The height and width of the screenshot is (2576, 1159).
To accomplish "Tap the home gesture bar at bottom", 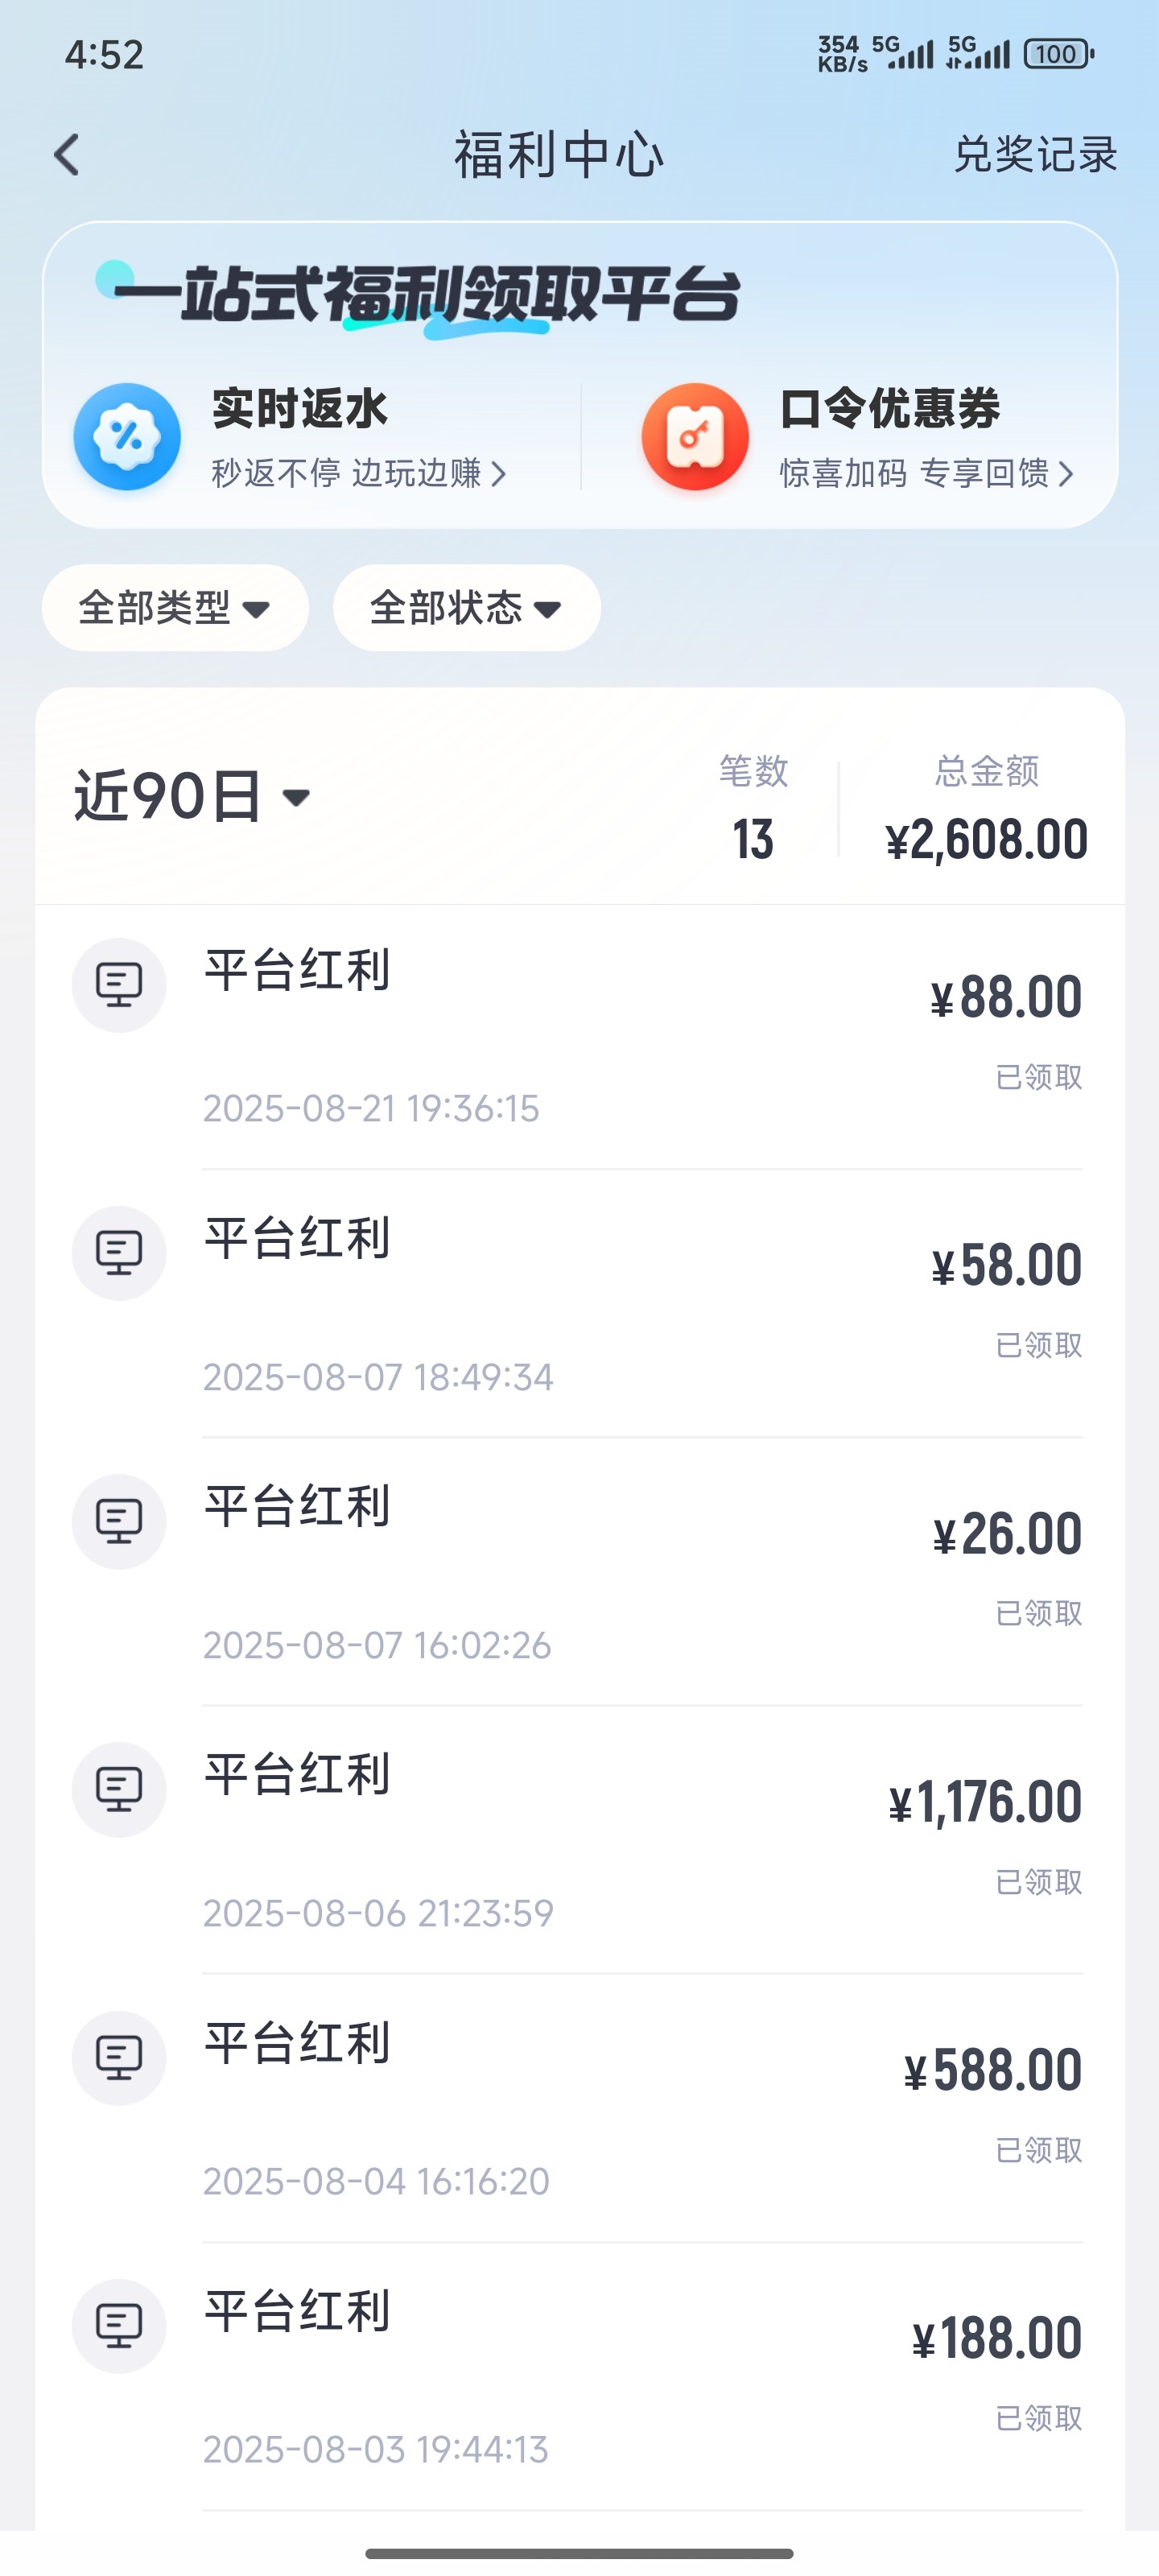I will (x=579, y=2553).
